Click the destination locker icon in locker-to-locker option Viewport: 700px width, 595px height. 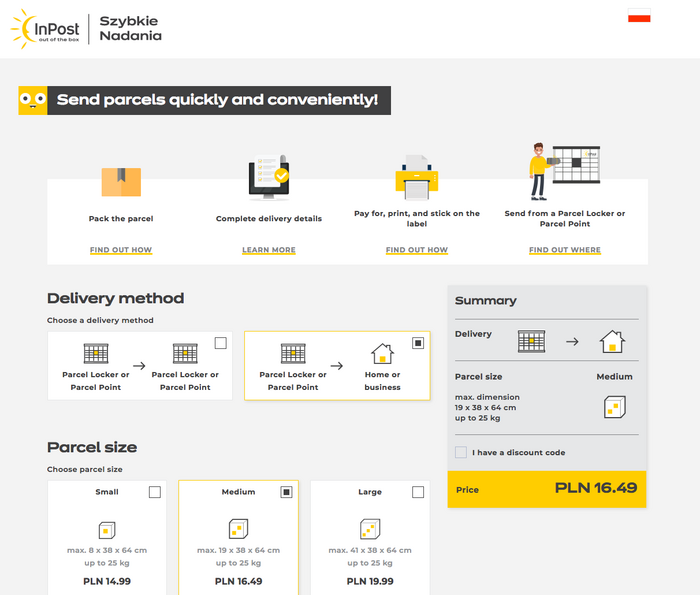185,354
